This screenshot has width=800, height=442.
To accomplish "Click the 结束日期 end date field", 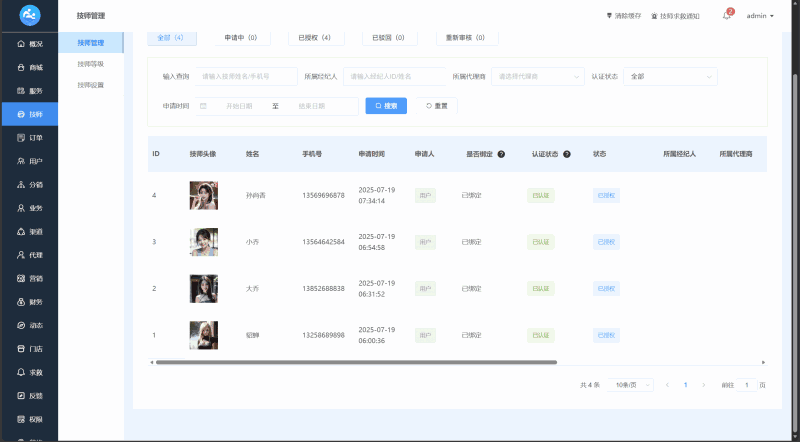I will point(312,106).
